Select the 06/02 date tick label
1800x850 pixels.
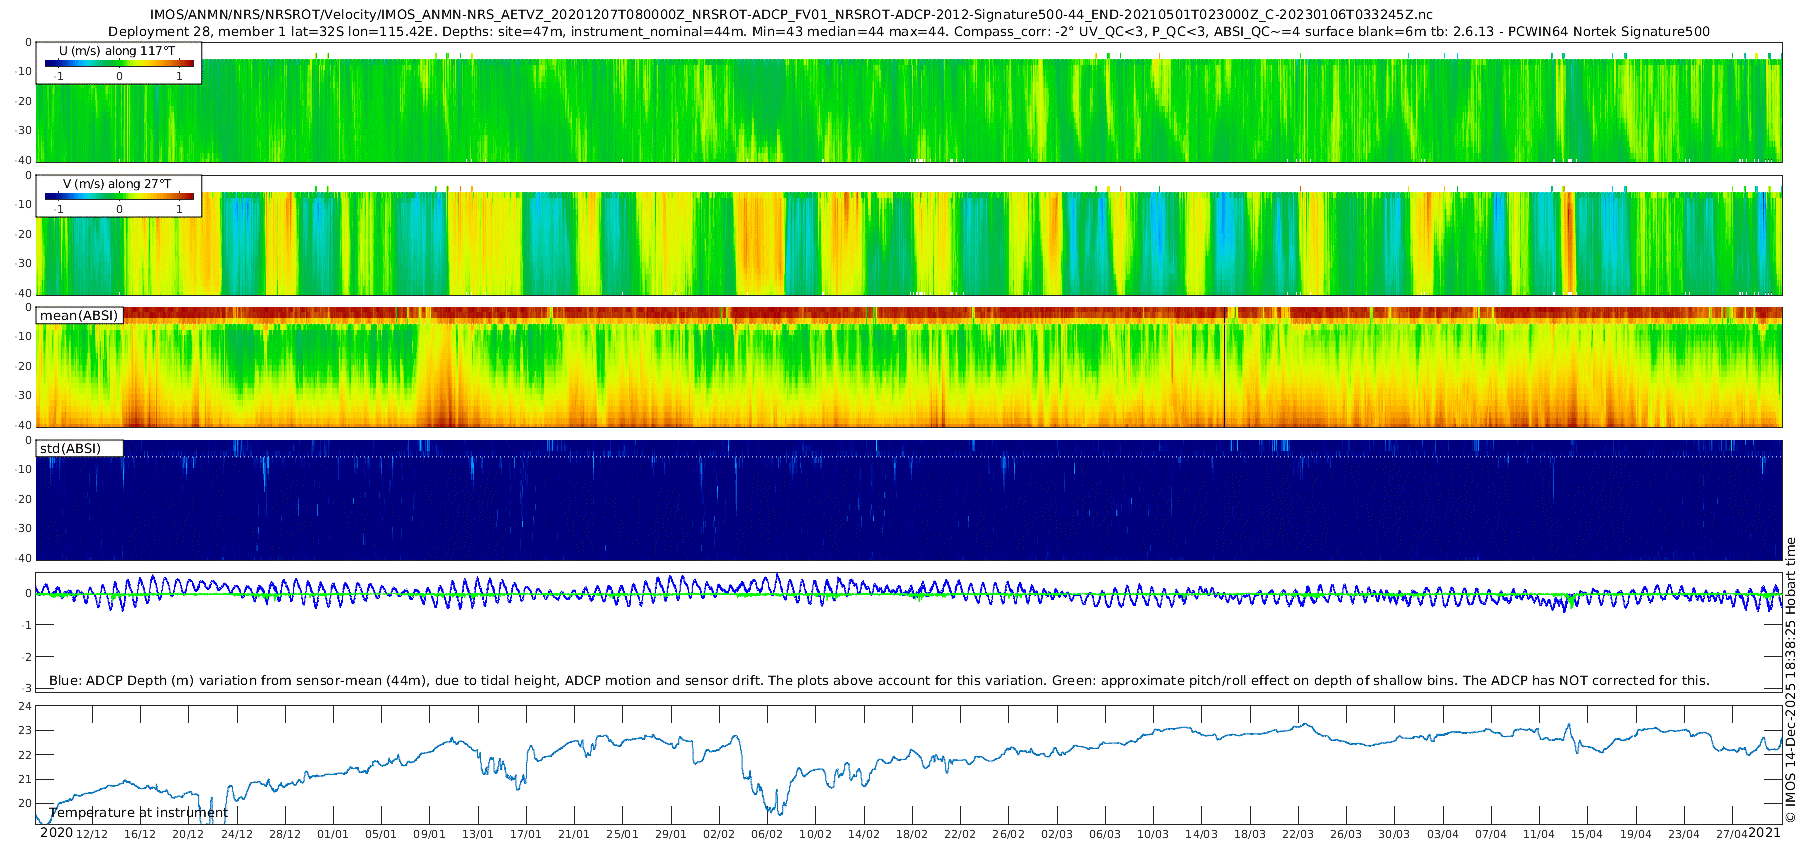tap(767, 834)
